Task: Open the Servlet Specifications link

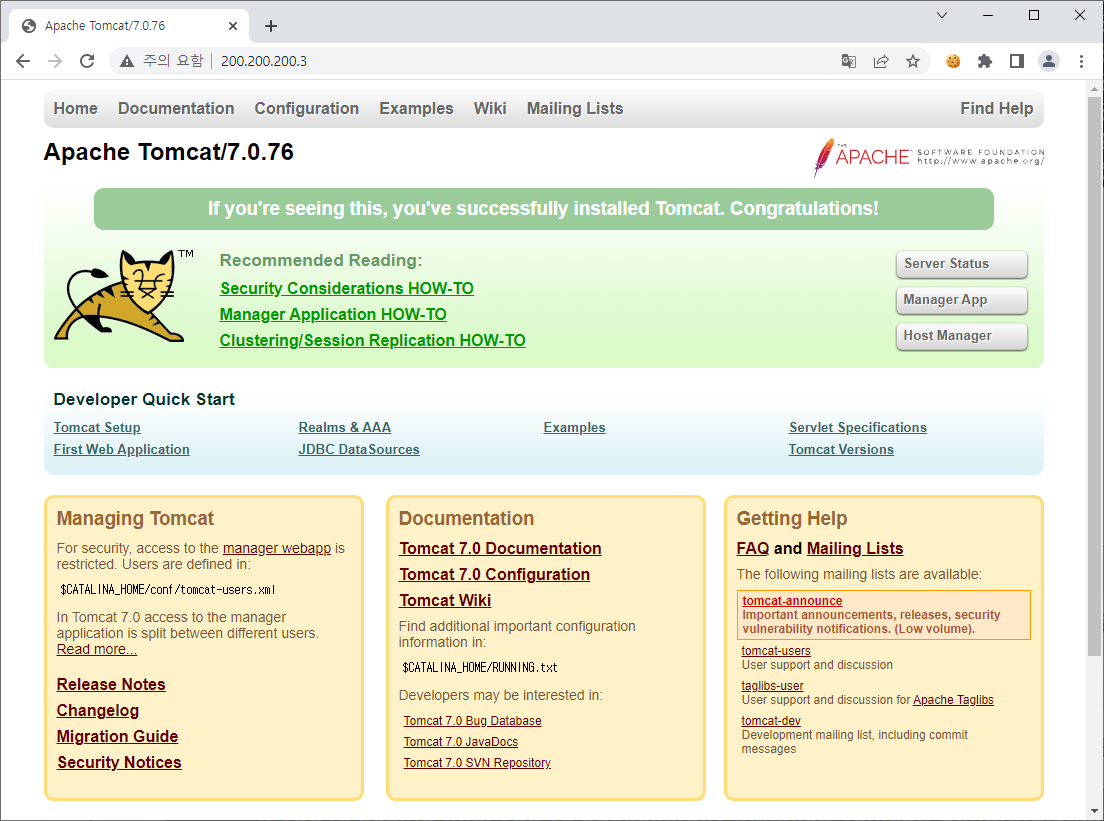Action: click(858, 427)
